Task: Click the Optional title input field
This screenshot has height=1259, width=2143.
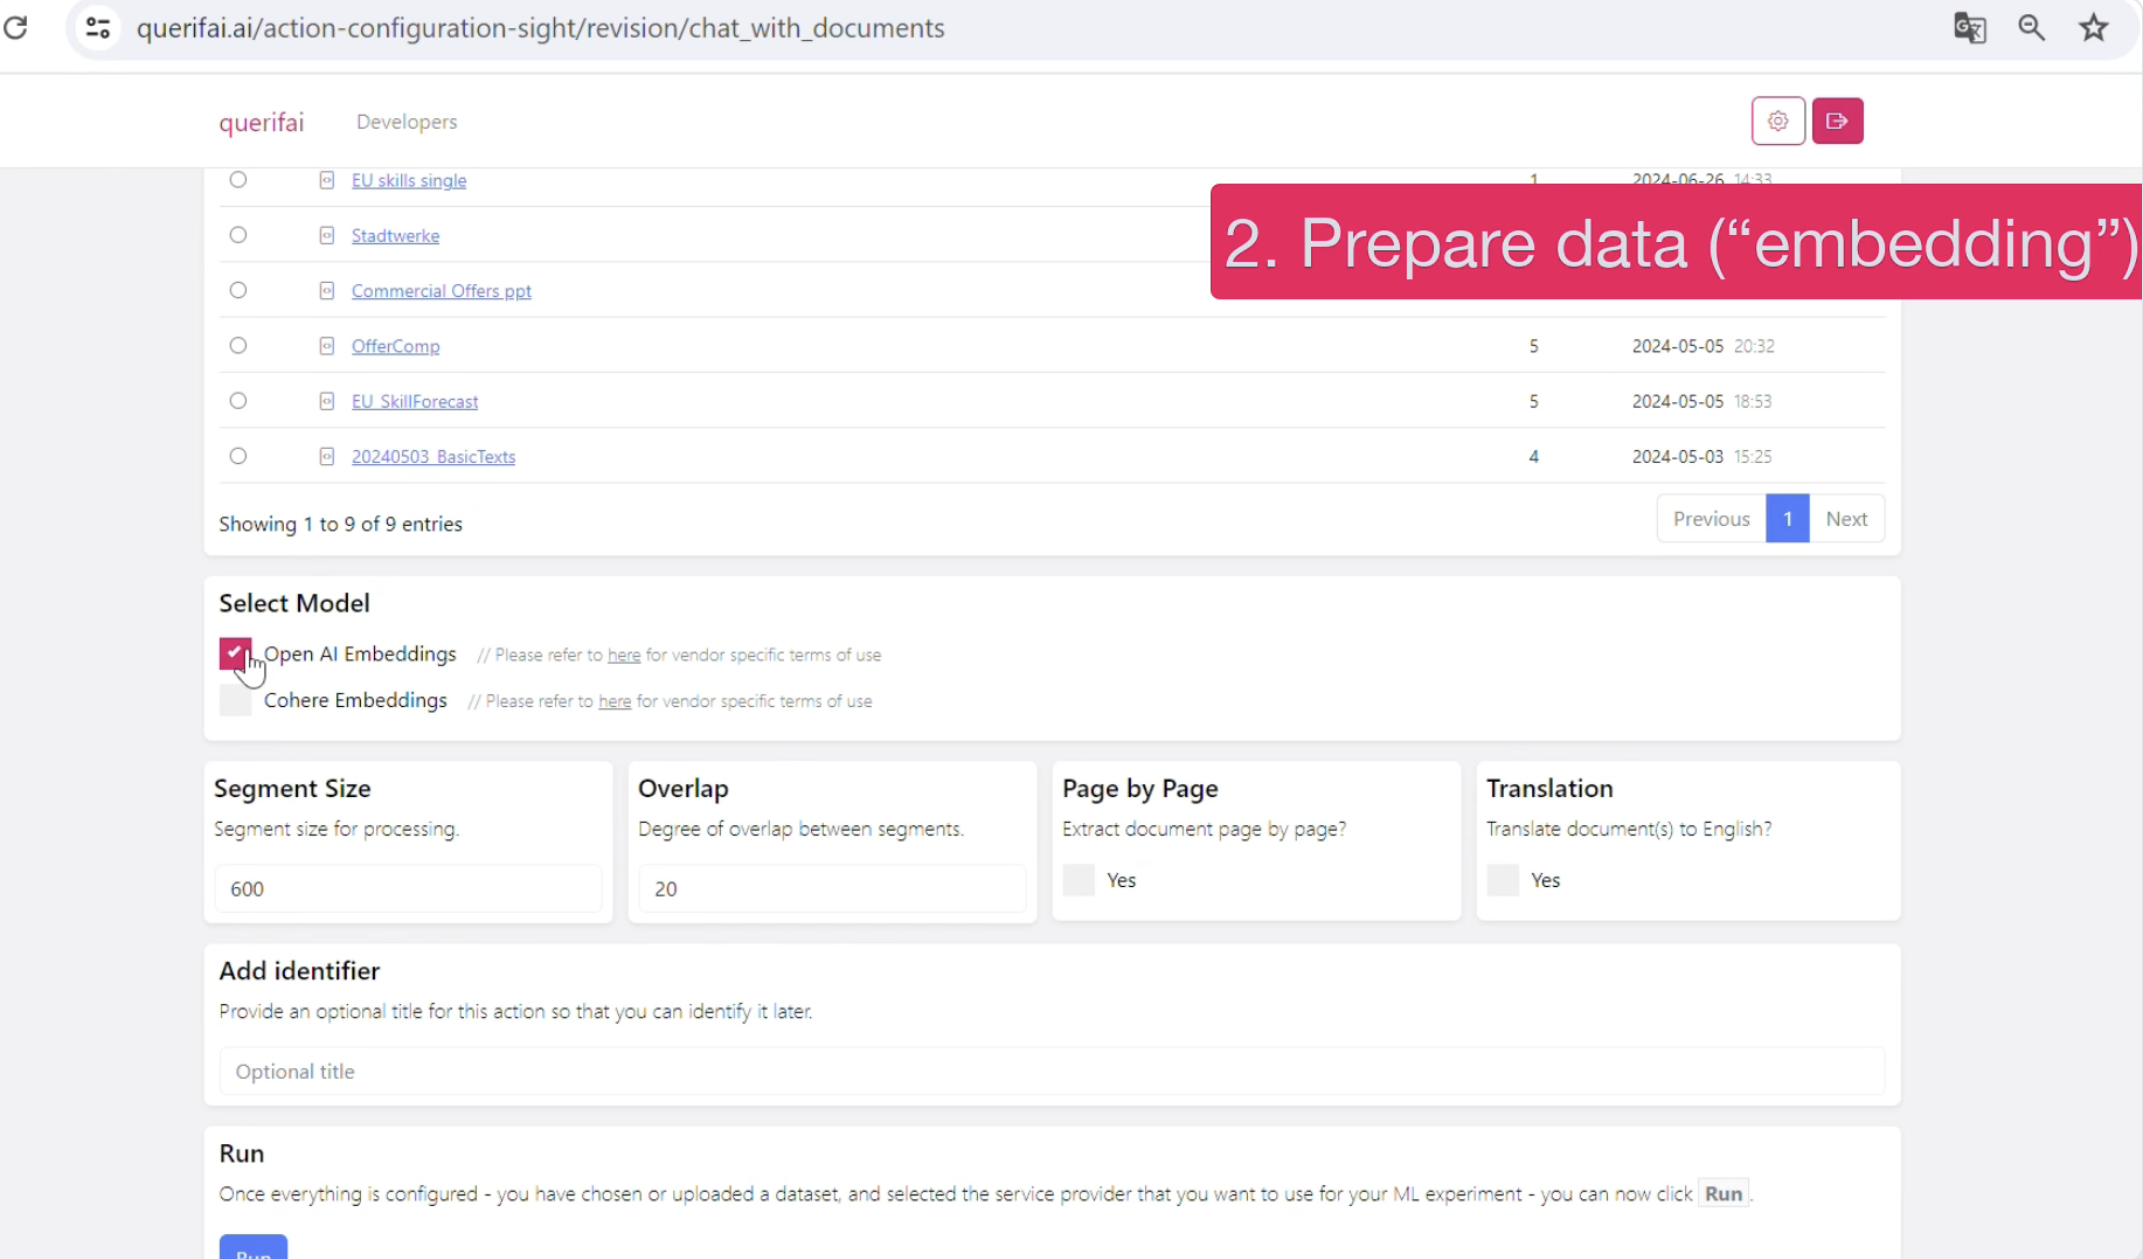Action: click(x=1051, y=1071)
